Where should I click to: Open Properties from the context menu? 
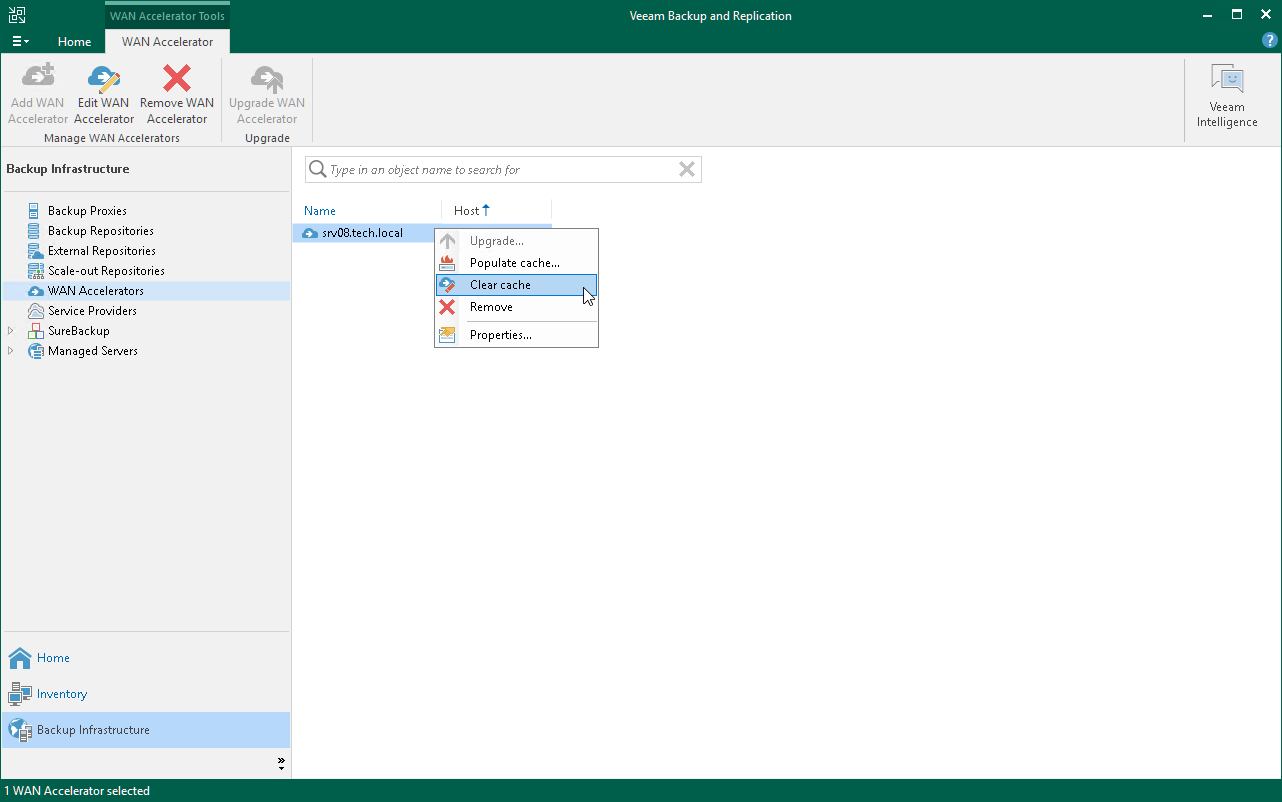(x=516, y=335)
